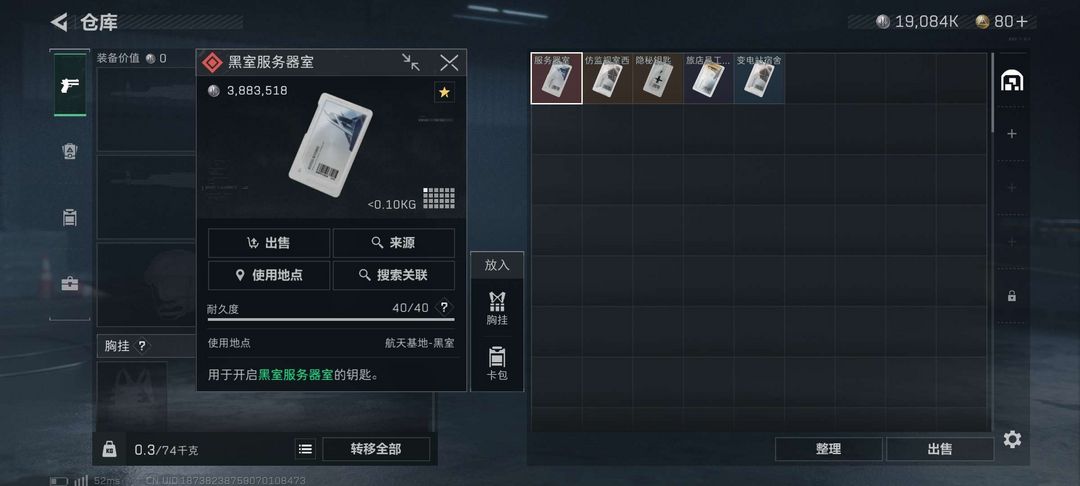Viewport: 1080px width, 486px height.
Task: Click the 转移全部 transfer all button
Action: (x=375, y=449)
